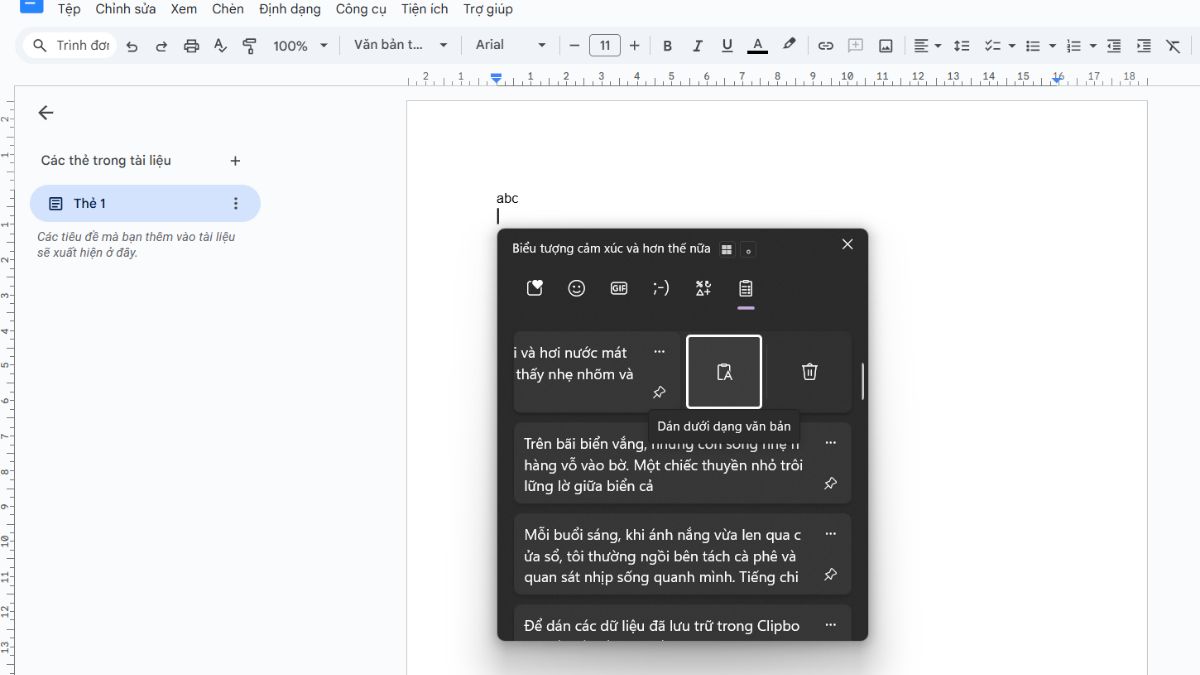This screenshot has width=1200, height=675.
Task: Open the text alignment dropdown
Action: click(927, 46)
